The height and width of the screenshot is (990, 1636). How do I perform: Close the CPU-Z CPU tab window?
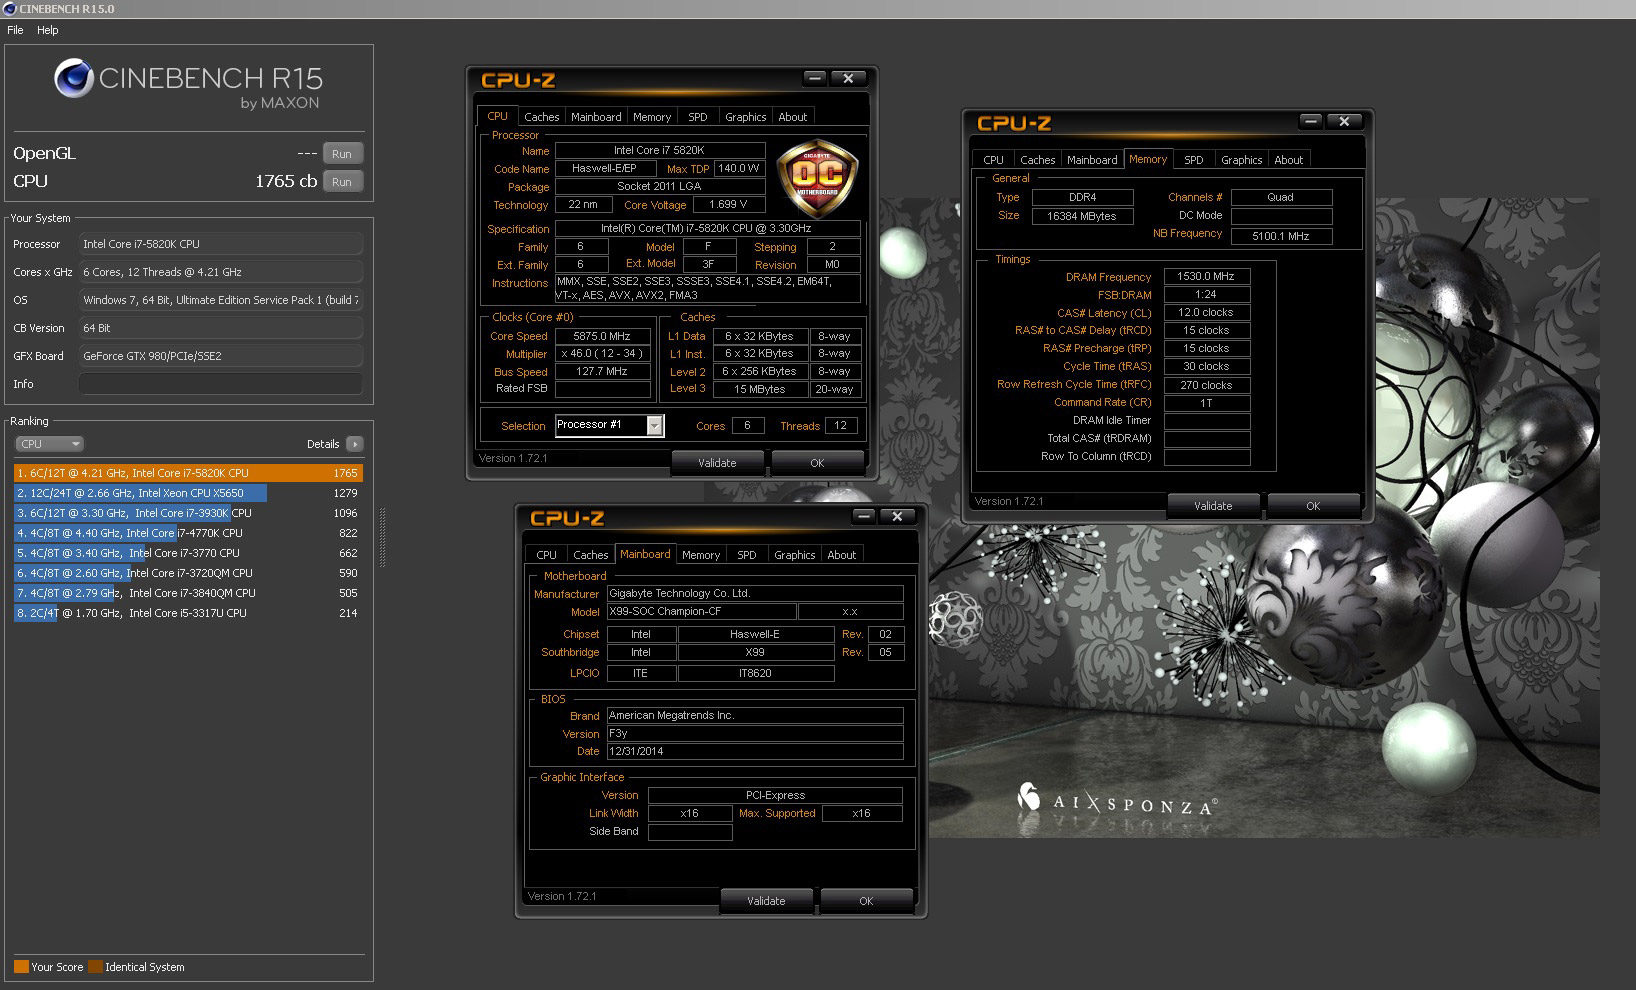click(848, 78)
